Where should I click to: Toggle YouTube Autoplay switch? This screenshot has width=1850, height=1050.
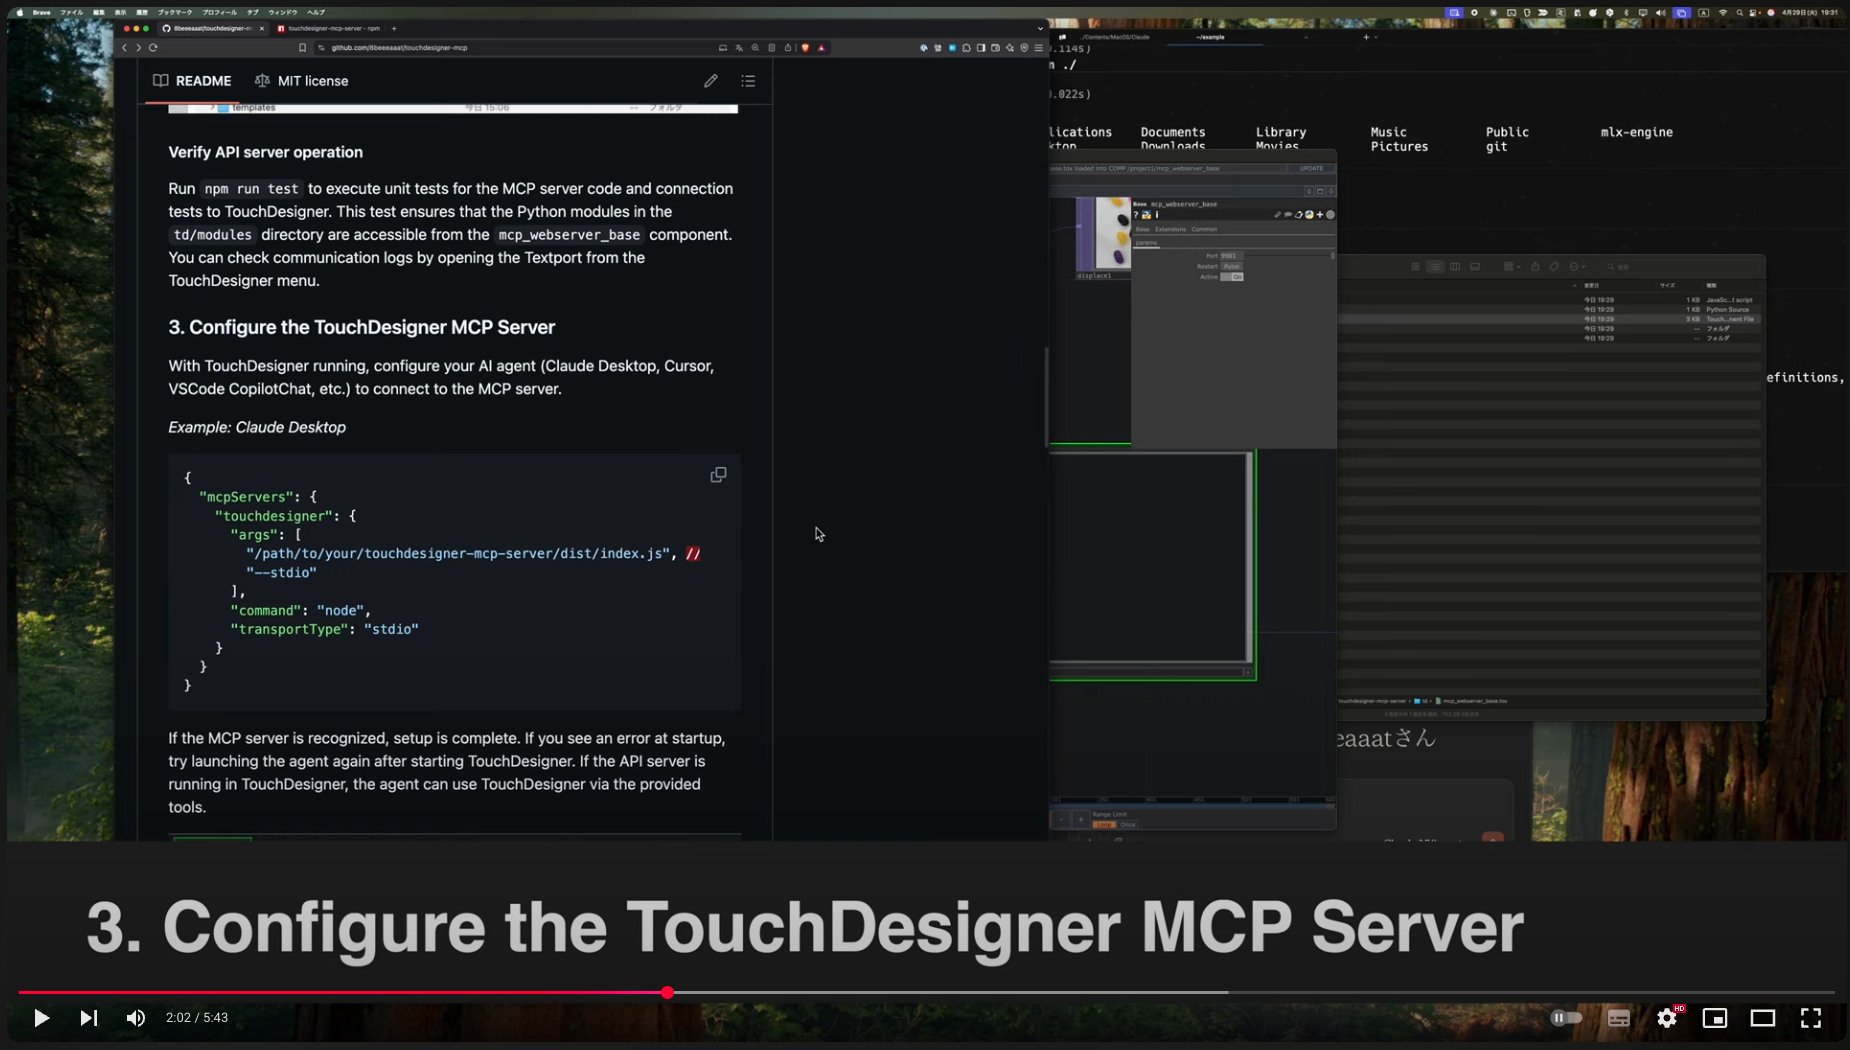tap(1564, 1017)
